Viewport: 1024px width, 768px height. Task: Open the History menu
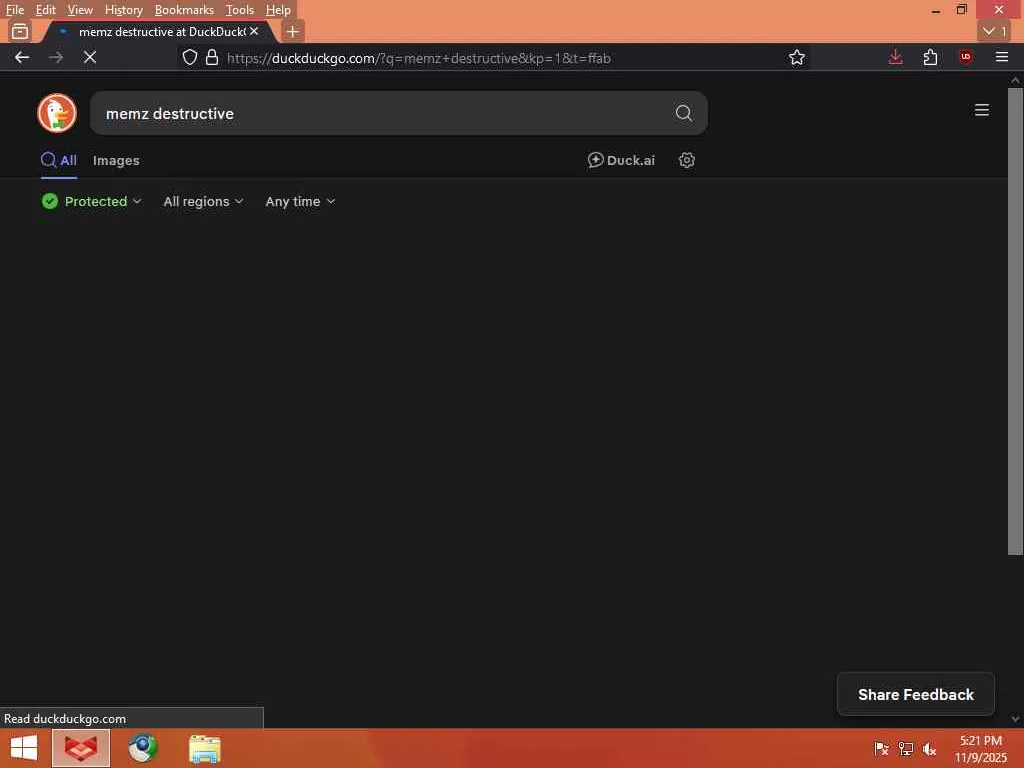point(123,10)
